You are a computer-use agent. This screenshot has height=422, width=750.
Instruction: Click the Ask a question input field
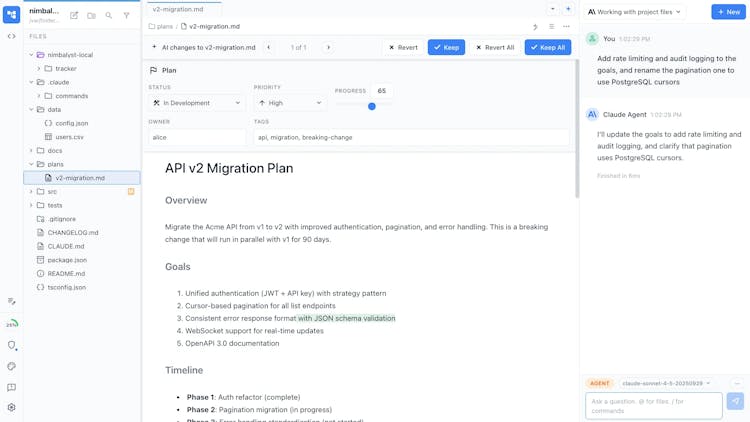(653, 405)
